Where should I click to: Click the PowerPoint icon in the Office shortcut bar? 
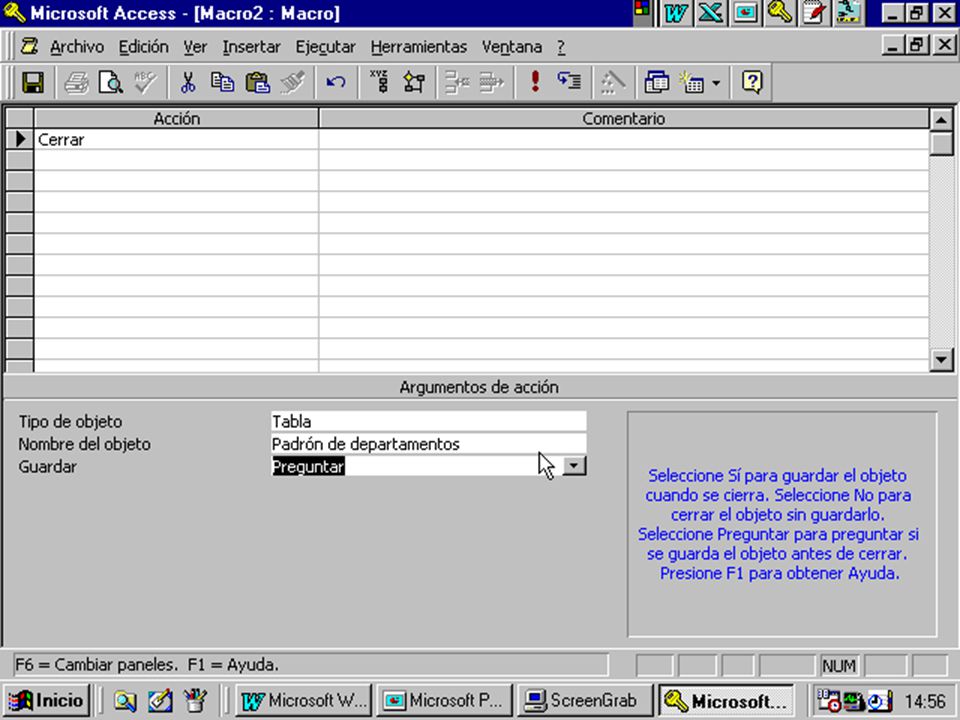point(745,13)
